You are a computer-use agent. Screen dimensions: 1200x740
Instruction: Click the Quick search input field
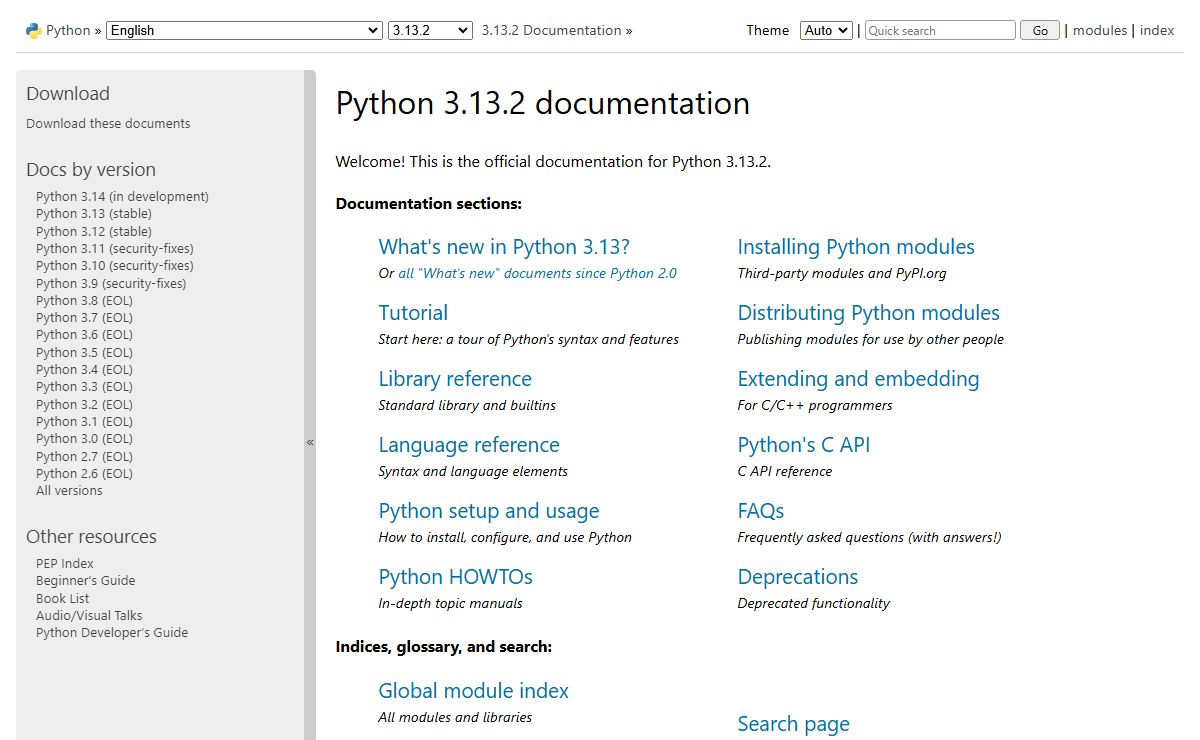pos(940,30)
